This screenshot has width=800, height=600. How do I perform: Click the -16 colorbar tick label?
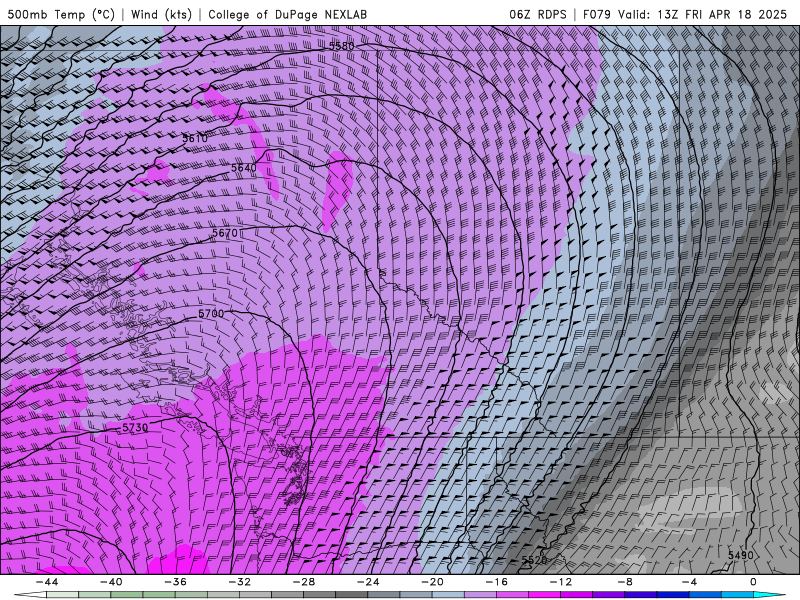(x=497, y=582)
